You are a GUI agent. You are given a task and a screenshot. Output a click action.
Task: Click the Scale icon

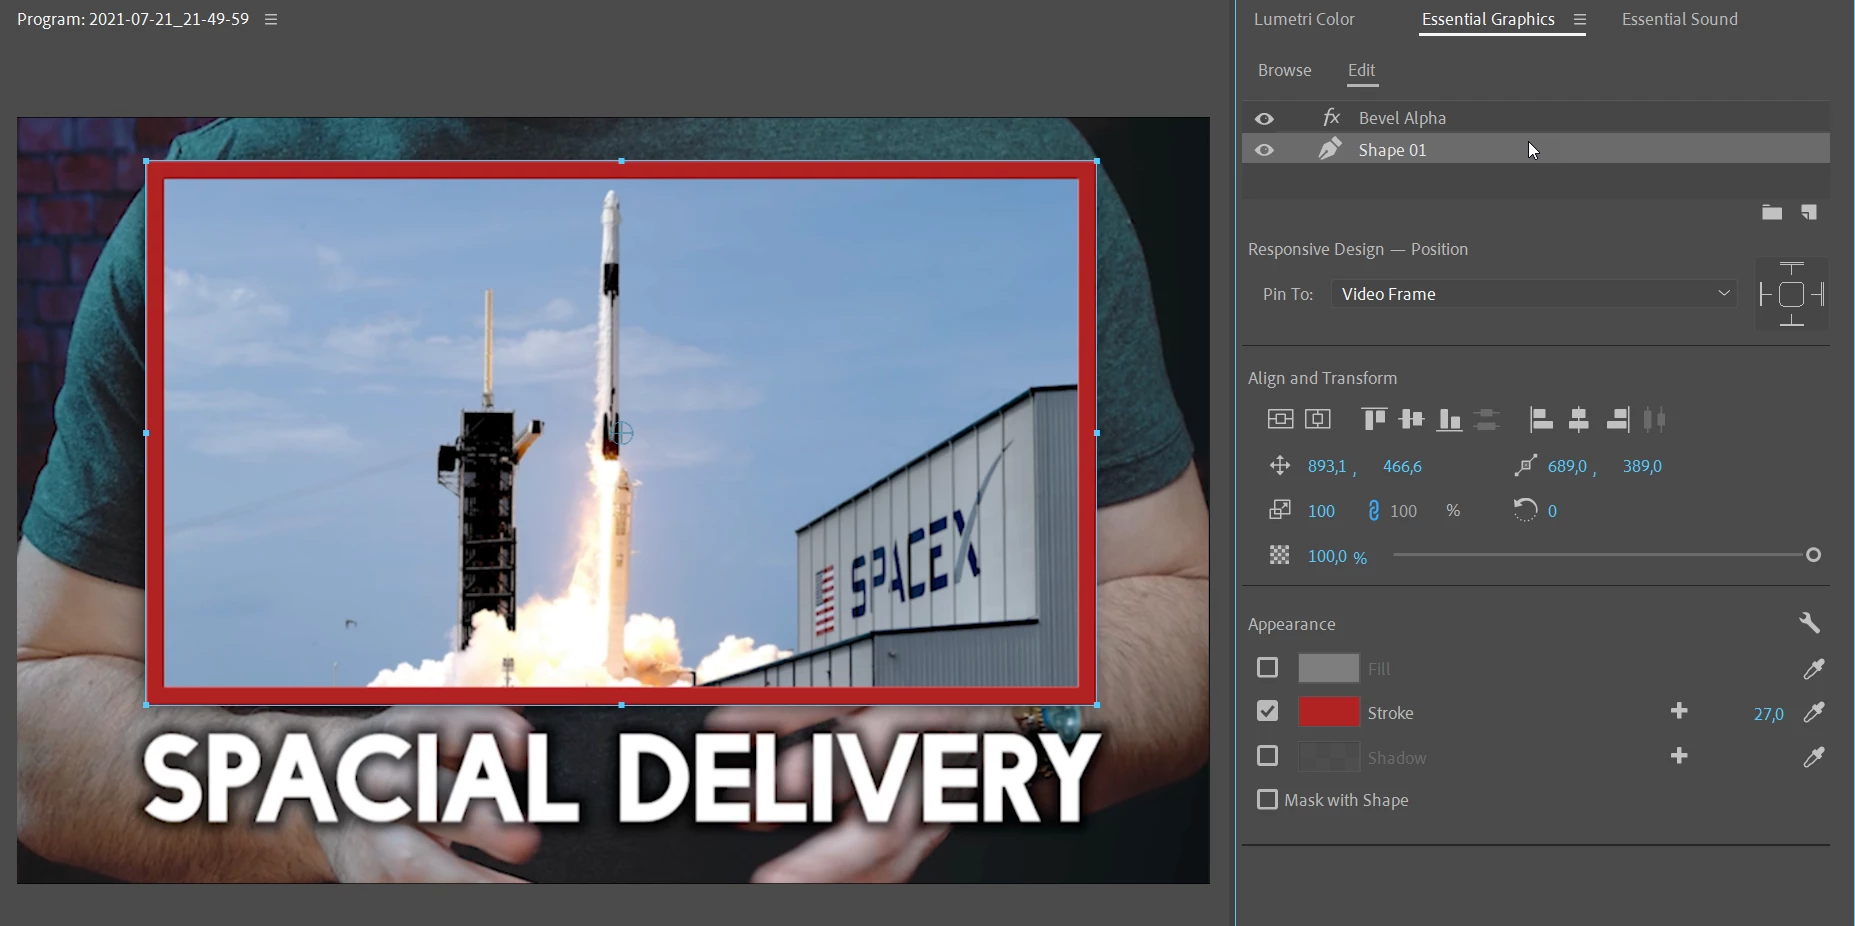[1279, 510]
